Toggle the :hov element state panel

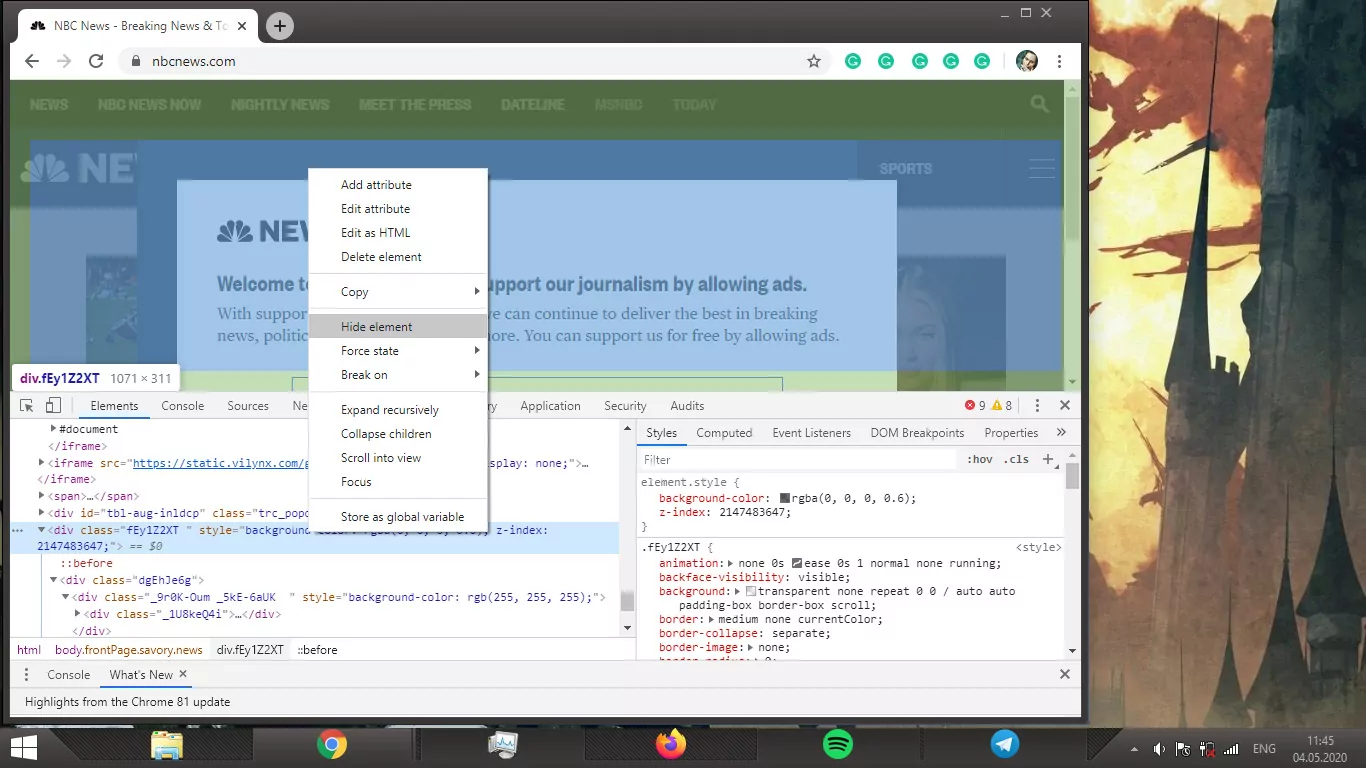tap(980, 460)
